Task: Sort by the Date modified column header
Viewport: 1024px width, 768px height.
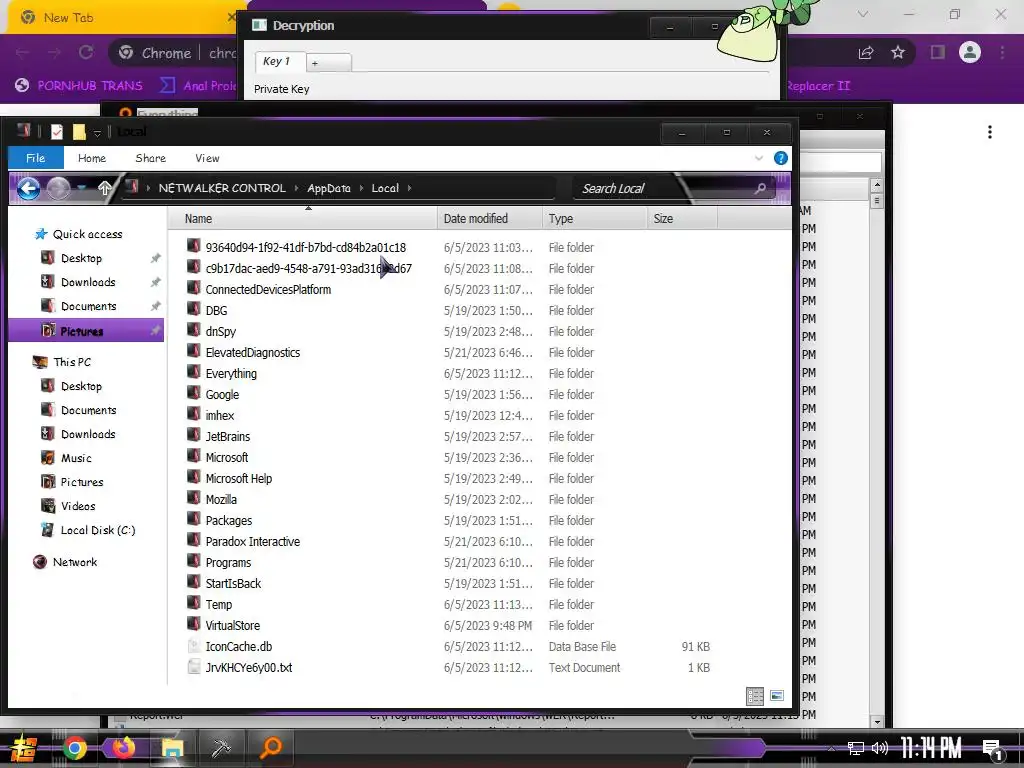Action: [x=490, y=219]
